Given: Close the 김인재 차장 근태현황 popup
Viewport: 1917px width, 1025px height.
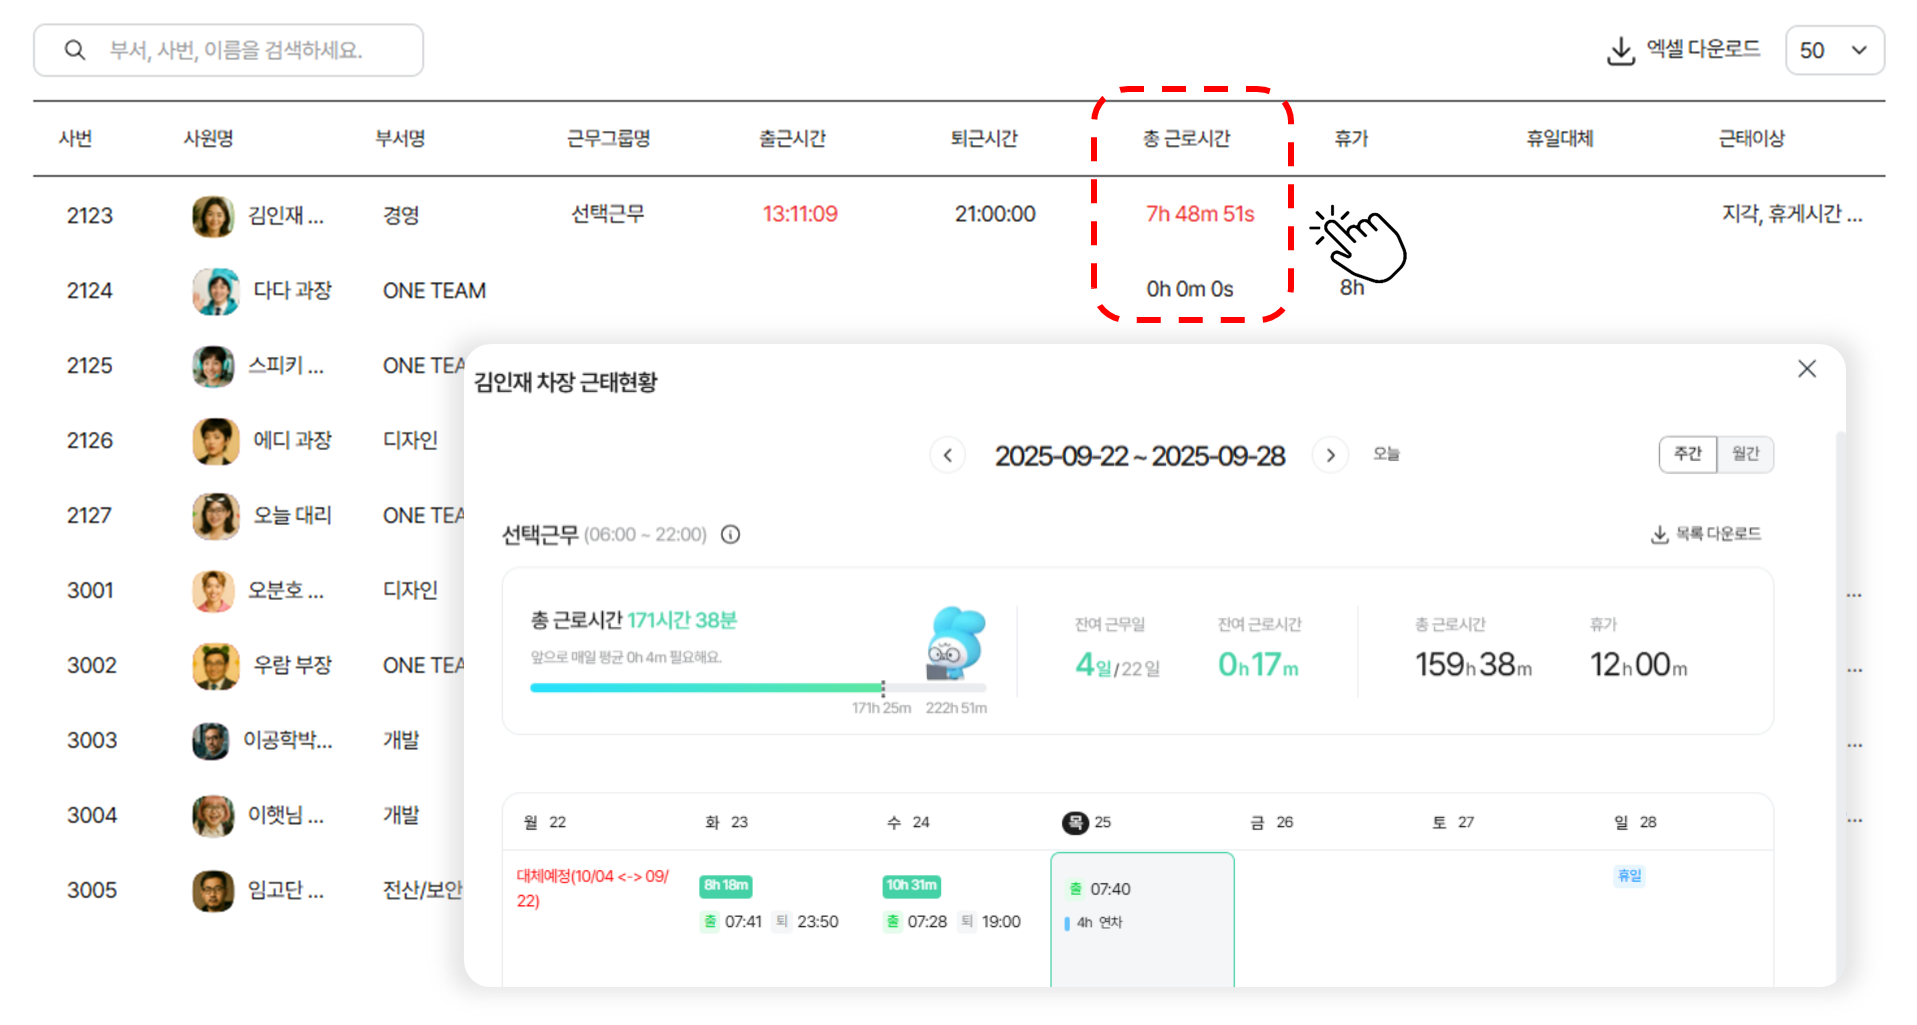Looking at the screenshot, I should click(1806, 369).
